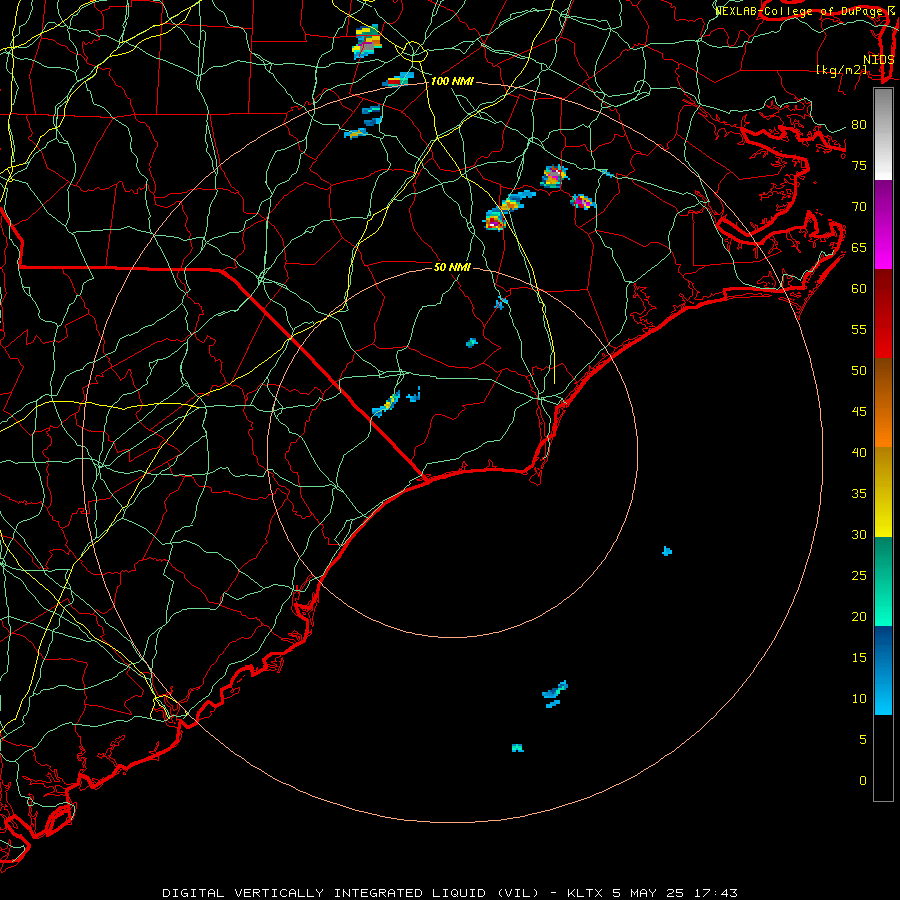
Task: Click the 70 value on the color scale
Action: coord(859,207)
